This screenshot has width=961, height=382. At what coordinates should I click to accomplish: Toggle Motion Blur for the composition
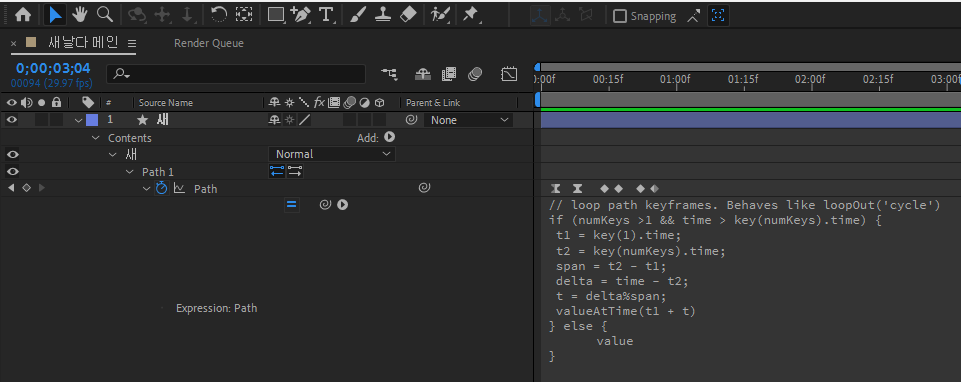click(x=475, y=74)
